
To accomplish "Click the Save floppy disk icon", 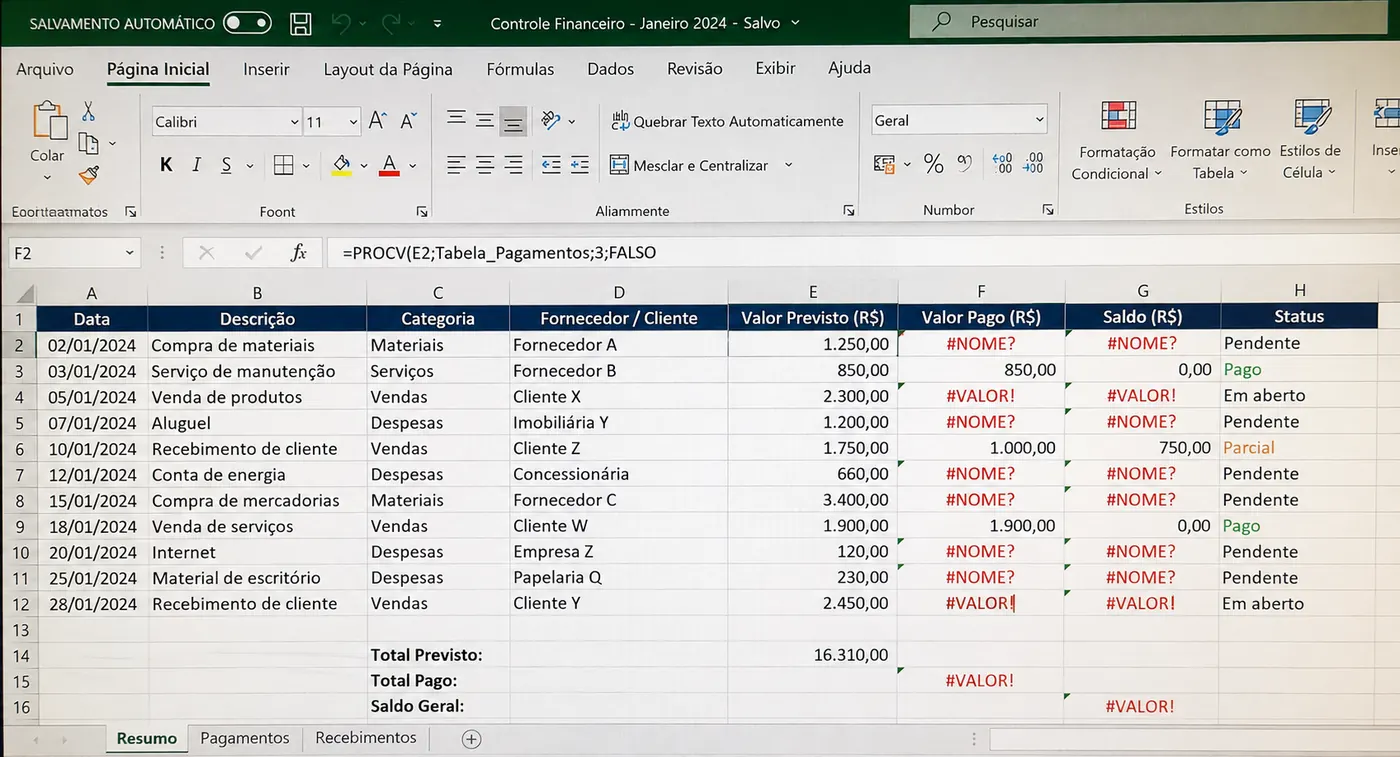I will 300,23.
